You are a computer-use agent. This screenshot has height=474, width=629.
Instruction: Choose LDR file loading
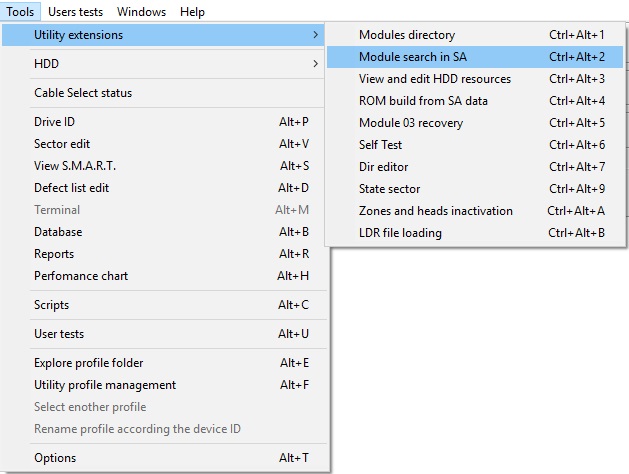point(400,233)
